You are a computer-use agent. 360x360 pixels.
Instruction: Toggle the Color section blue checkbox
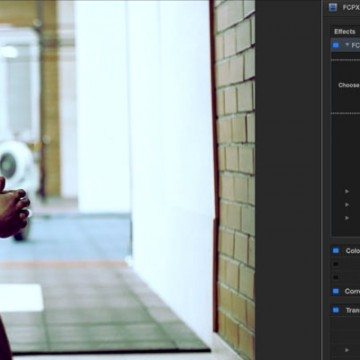[336, 251]
